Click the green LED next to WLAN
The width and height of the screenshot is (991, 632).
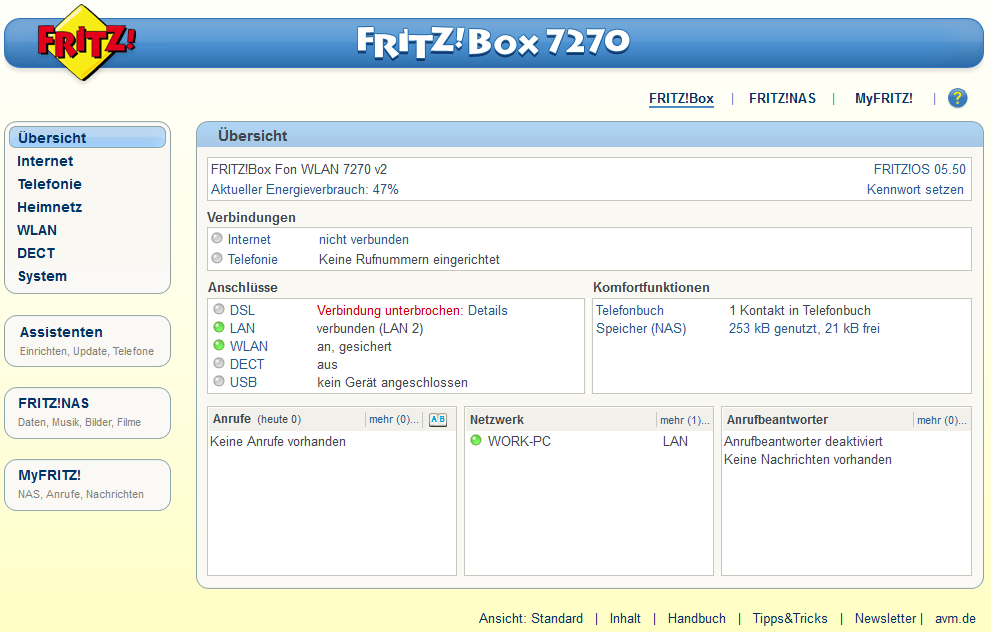coord(219,345)
